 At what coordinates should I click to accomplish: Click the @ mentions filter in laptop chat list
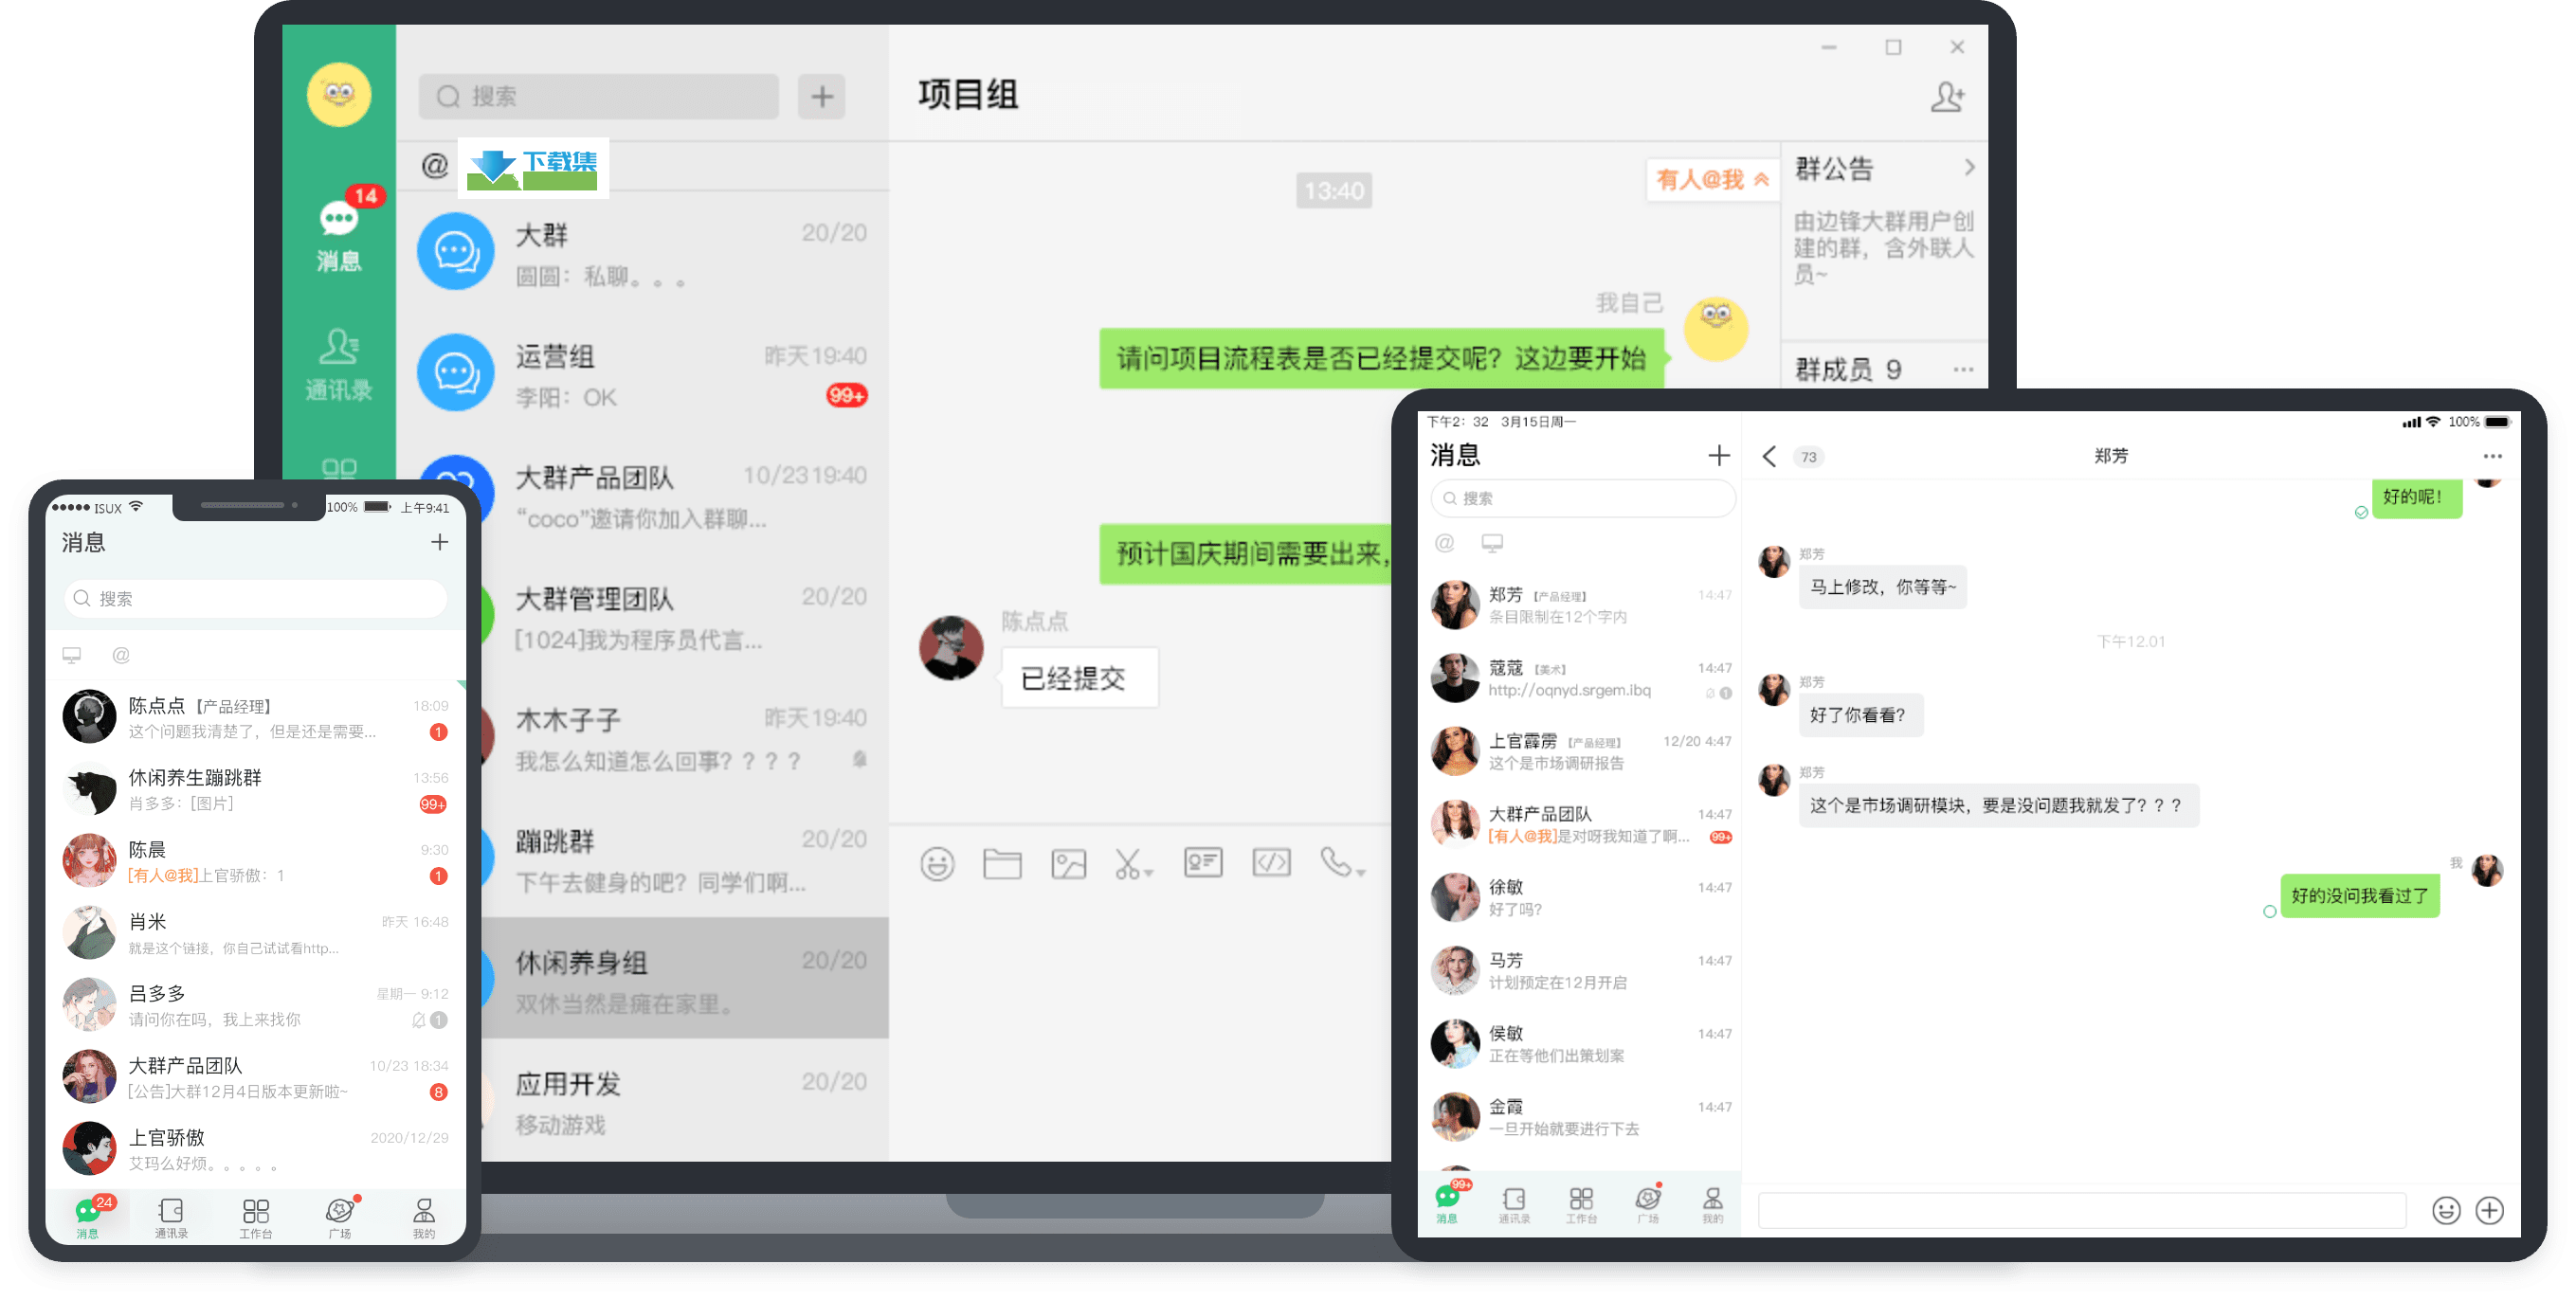(434, 165)
